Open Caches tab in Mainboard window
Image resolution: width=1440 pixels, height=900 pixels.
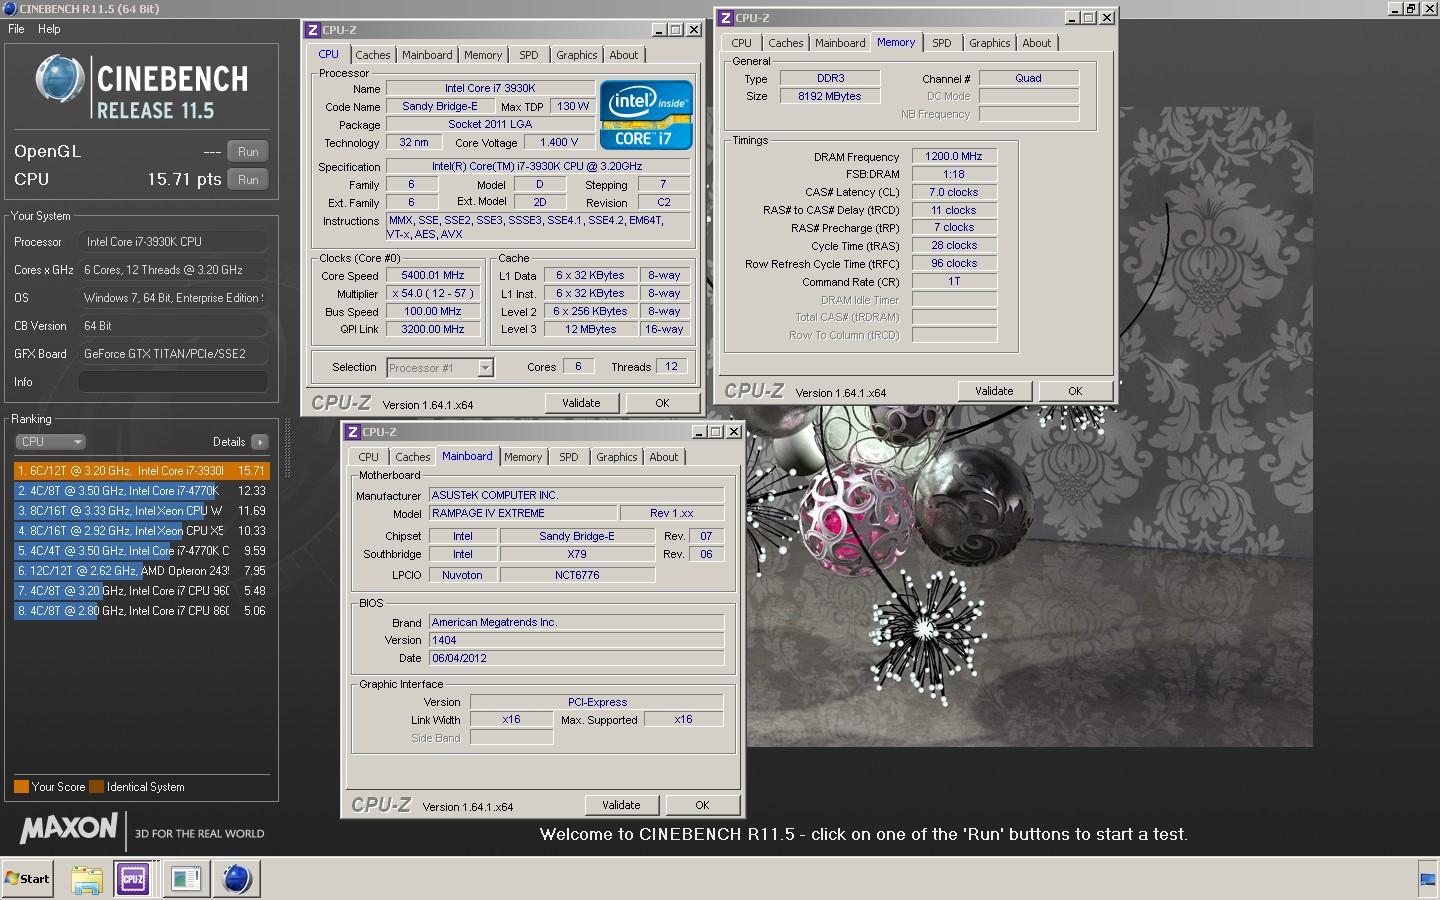[413, 457]
